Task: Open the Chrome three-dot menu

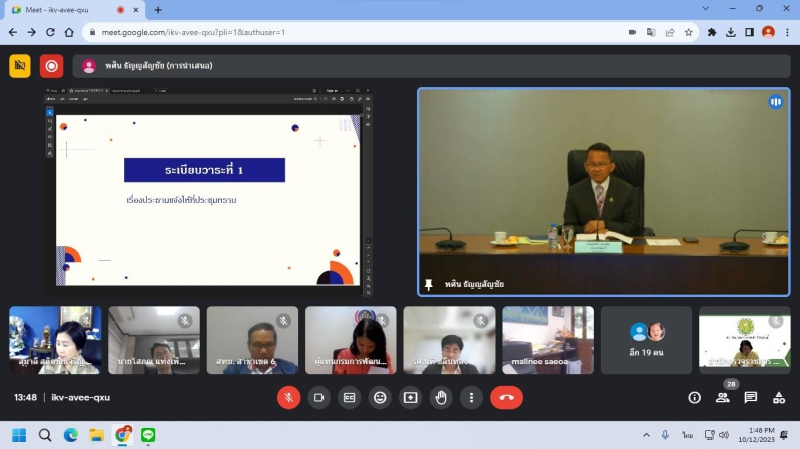Action: 787,32
